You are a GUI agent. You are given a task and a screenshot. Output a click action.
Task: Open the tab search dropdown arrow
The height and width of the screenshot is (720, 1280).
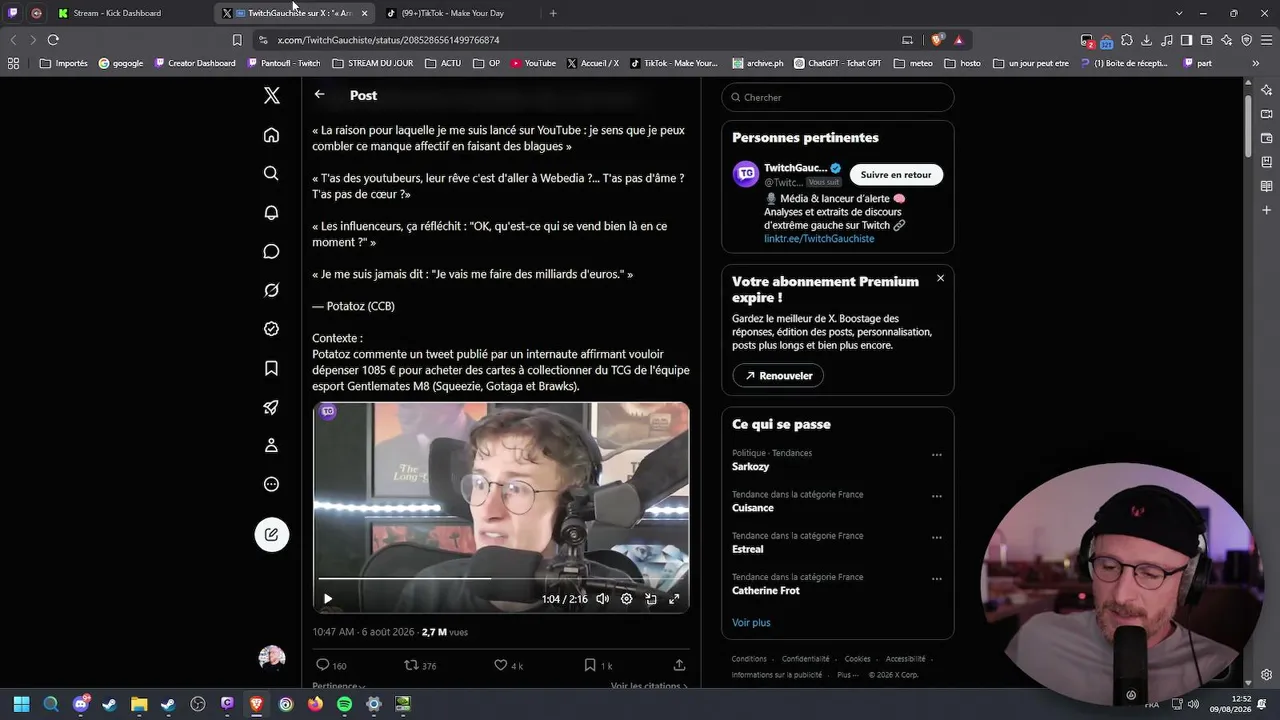(x=1179, y=13)
